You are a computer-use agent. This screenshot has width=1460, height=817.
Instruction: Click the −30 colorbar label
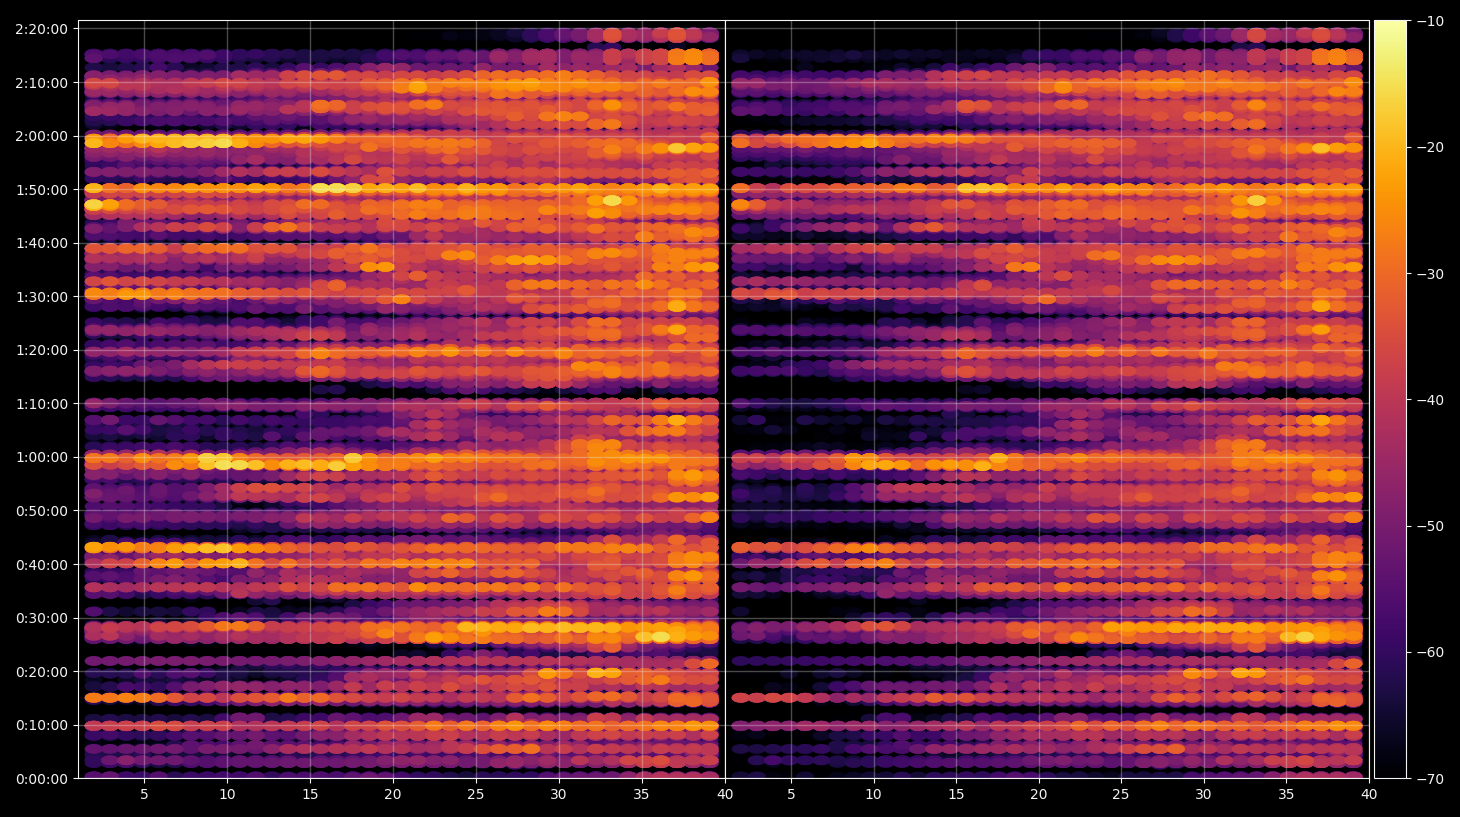tap(1430, 274)
